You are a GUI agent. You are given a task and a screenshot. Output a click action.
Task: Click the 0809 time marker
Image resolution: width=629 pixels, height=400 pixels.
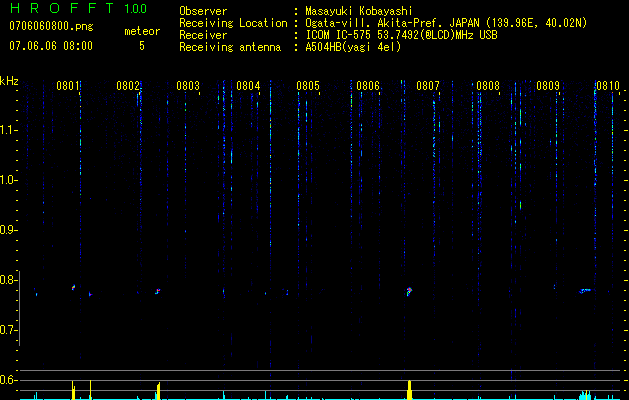(x=548, y=86)
